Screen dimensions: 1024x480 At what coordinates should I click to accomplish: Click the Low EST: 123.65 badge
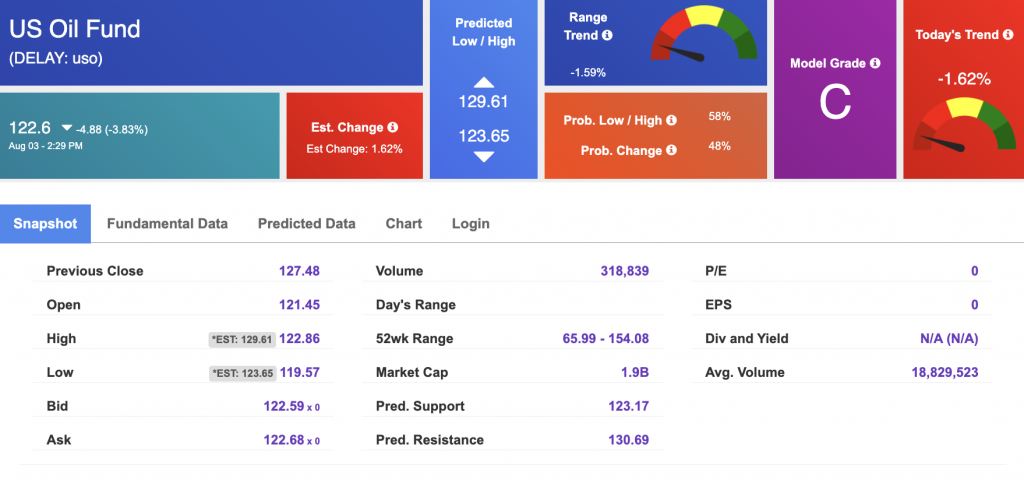(242, 373)
